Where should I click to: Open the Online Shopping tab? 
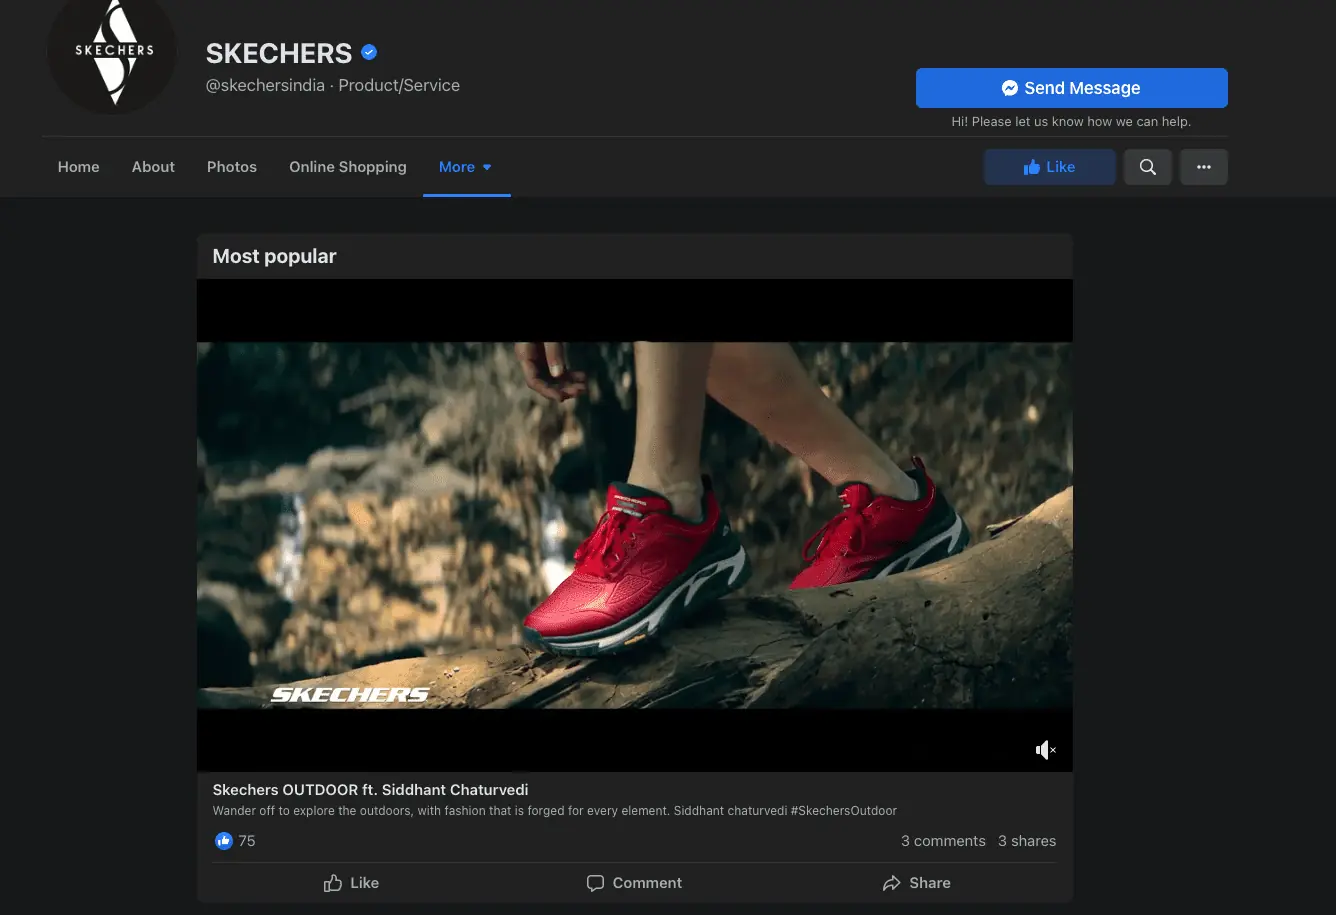coord(348,167)
